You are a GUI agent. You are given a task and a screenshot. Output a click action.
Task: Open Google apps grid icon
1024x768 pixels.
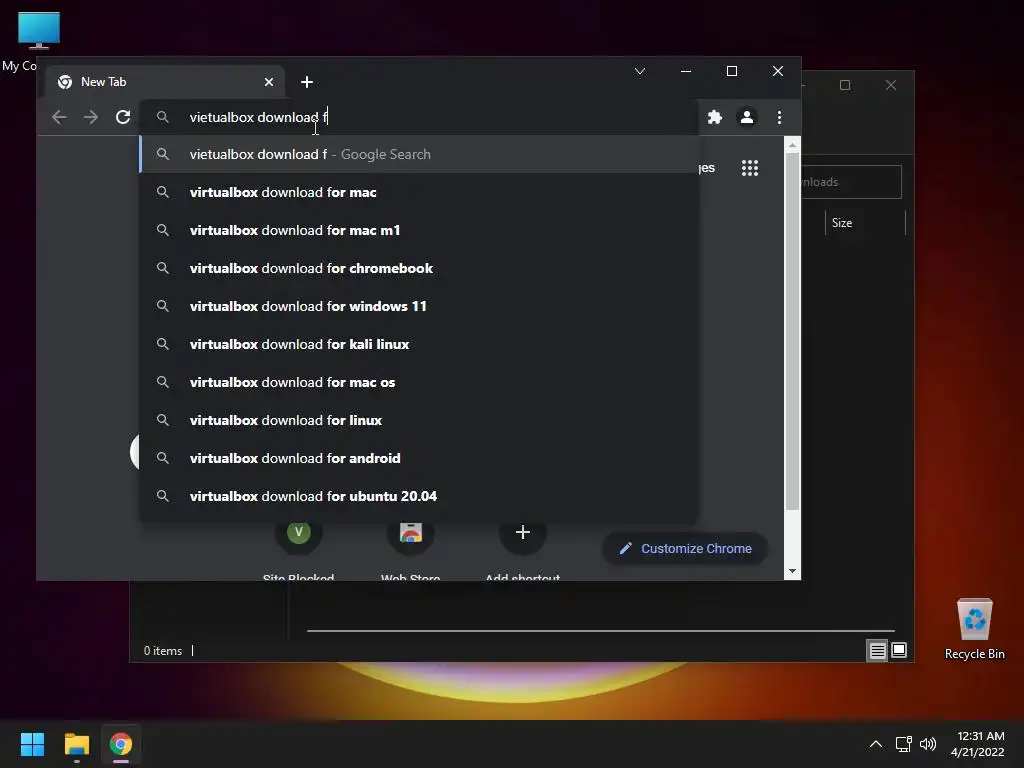tap(750, 168)
